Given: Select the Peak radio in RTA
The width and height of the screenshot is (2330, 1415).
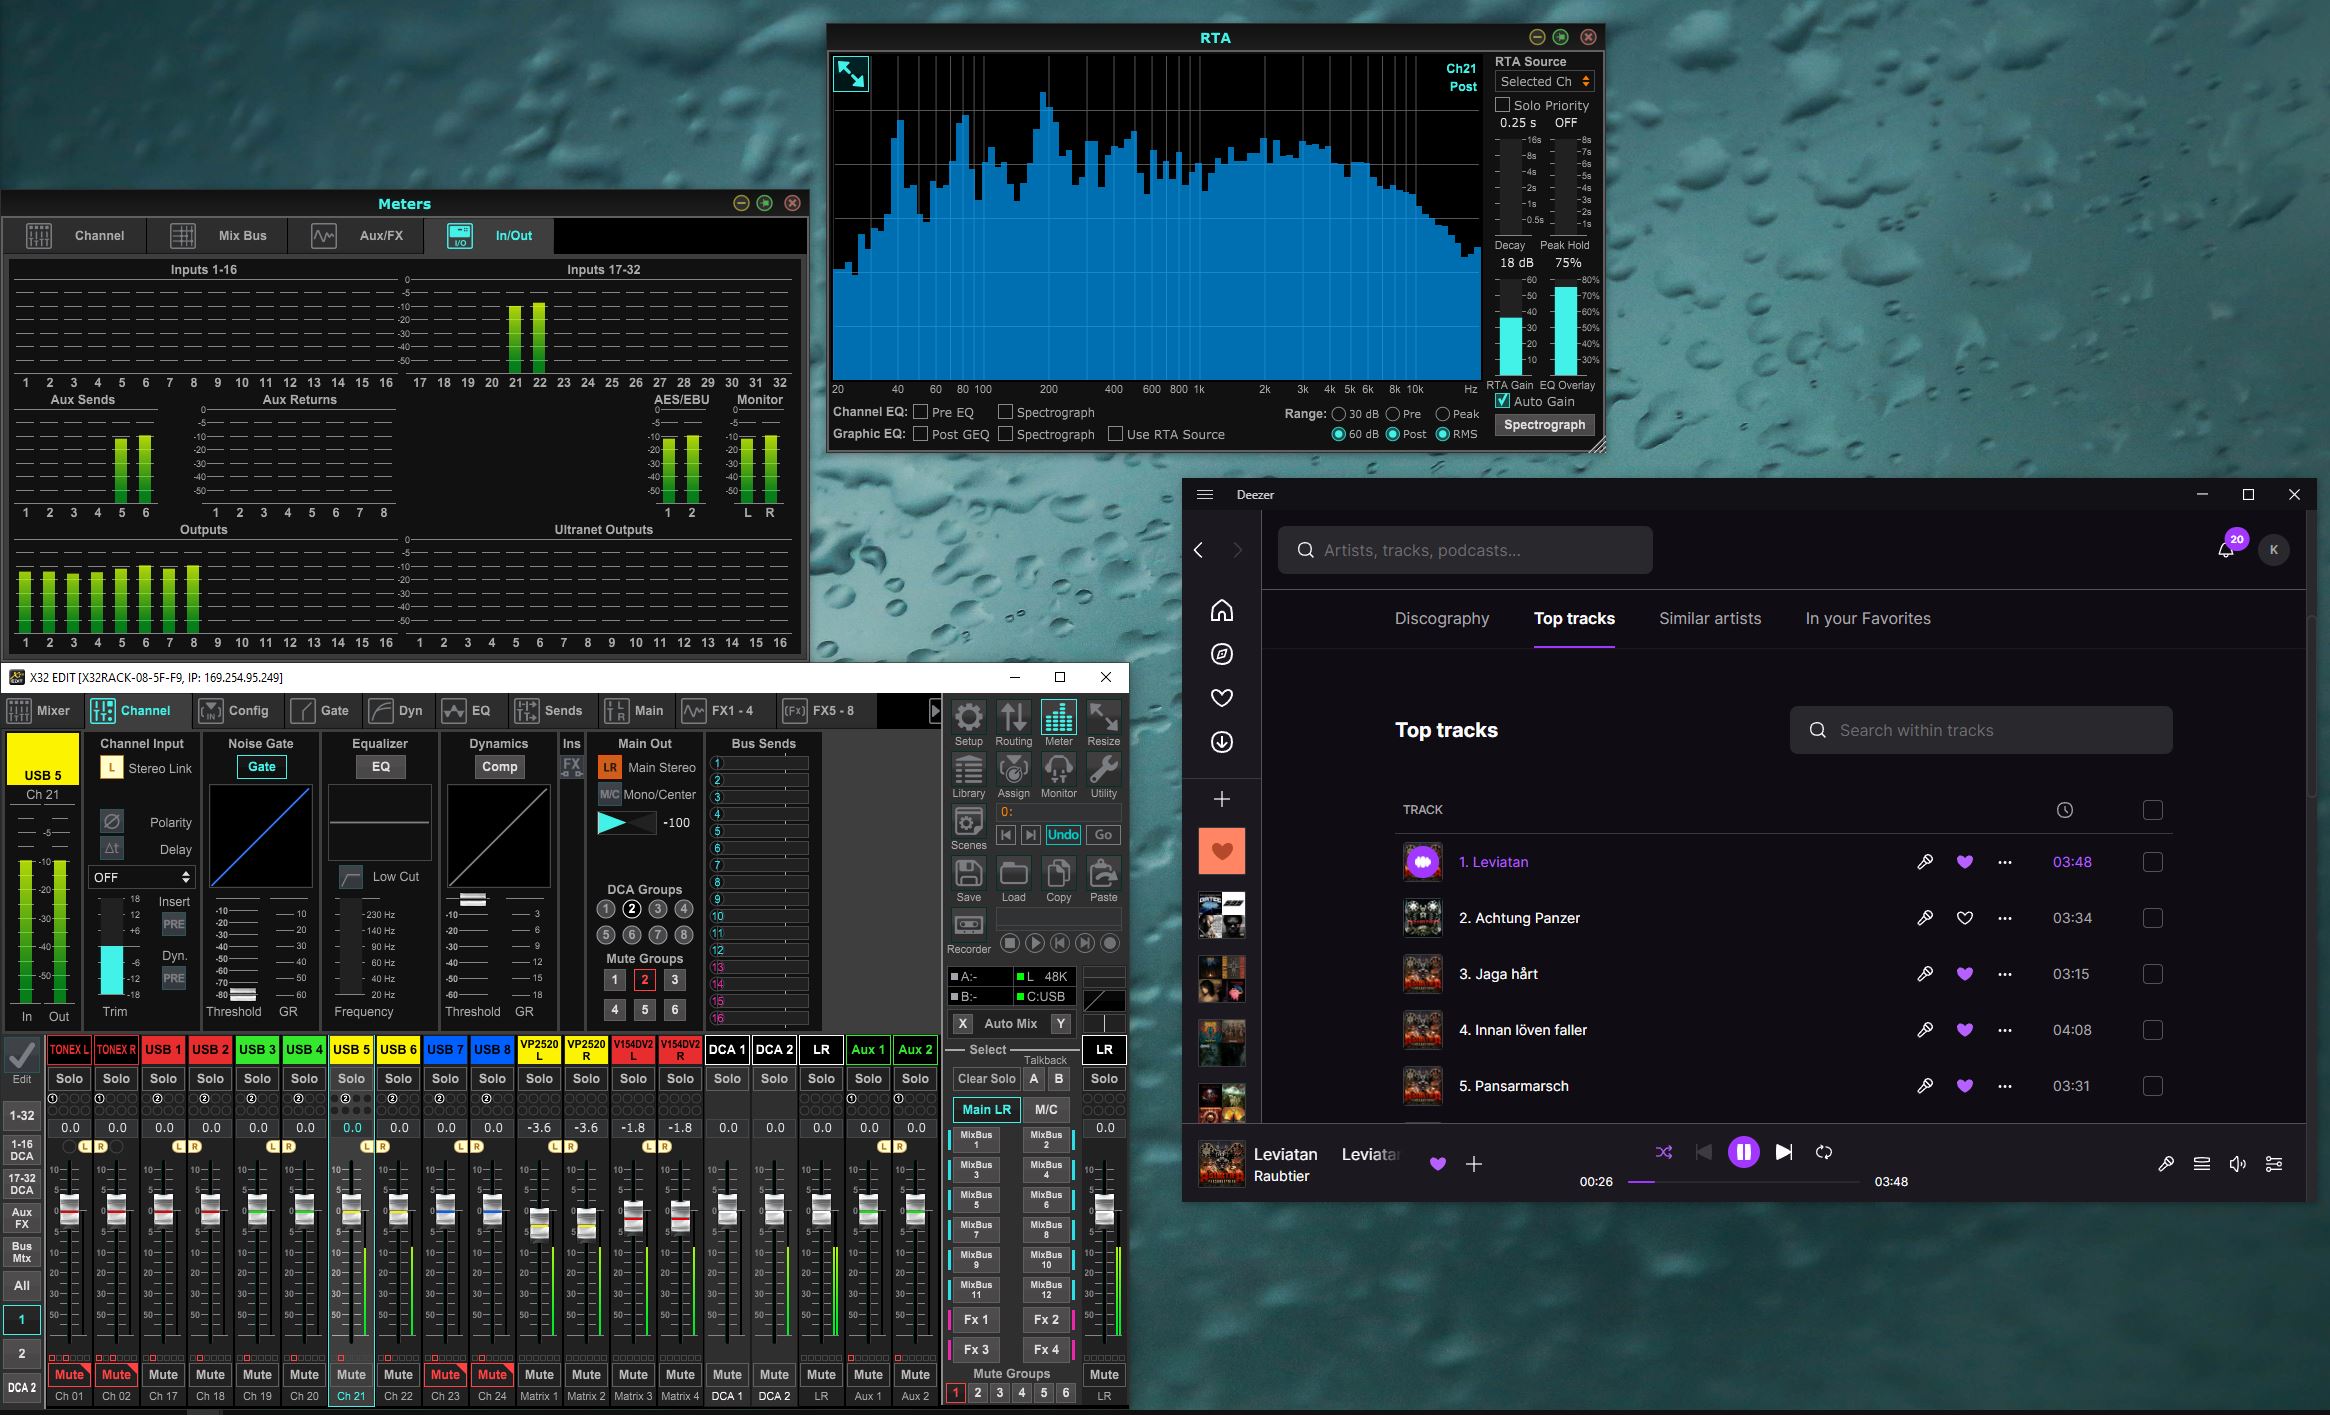Looking at the screenshot, I should click(x=1442, y=414).
